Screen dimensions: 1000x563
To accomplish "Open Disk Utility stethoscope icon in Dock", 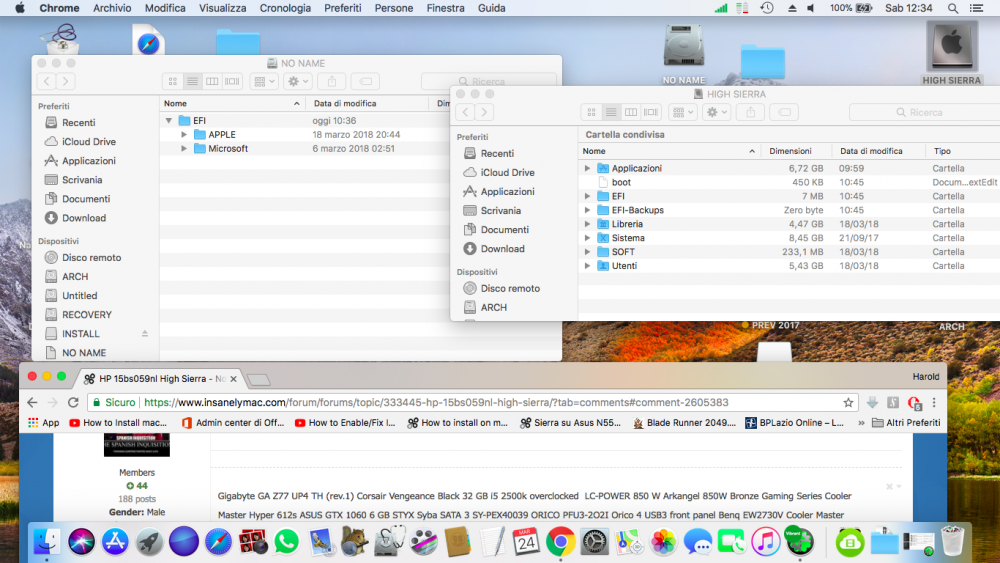I will click(x=390, y=542).
